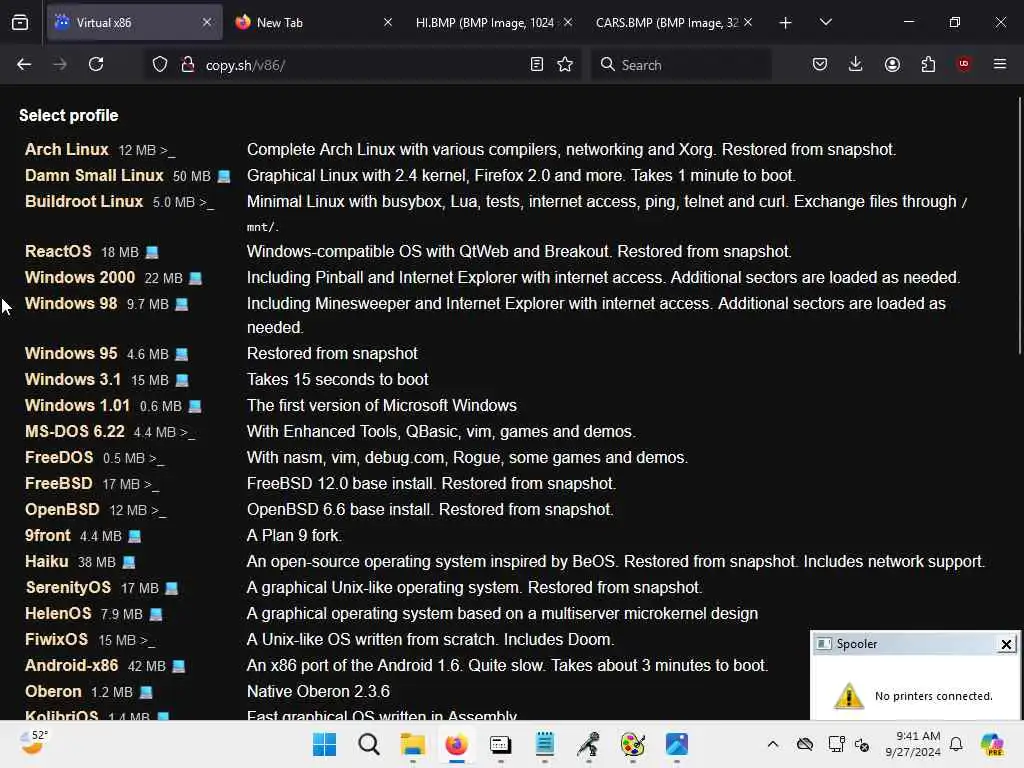Launch the MS-DOS 6.22 profile
This screenshot has height=768, width=1024.
[x=74, y=432]
